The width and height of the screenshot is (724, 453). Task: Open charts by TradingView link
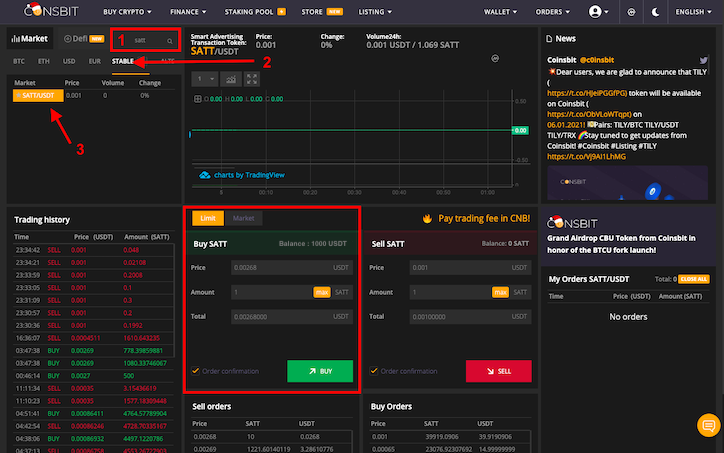249,175
